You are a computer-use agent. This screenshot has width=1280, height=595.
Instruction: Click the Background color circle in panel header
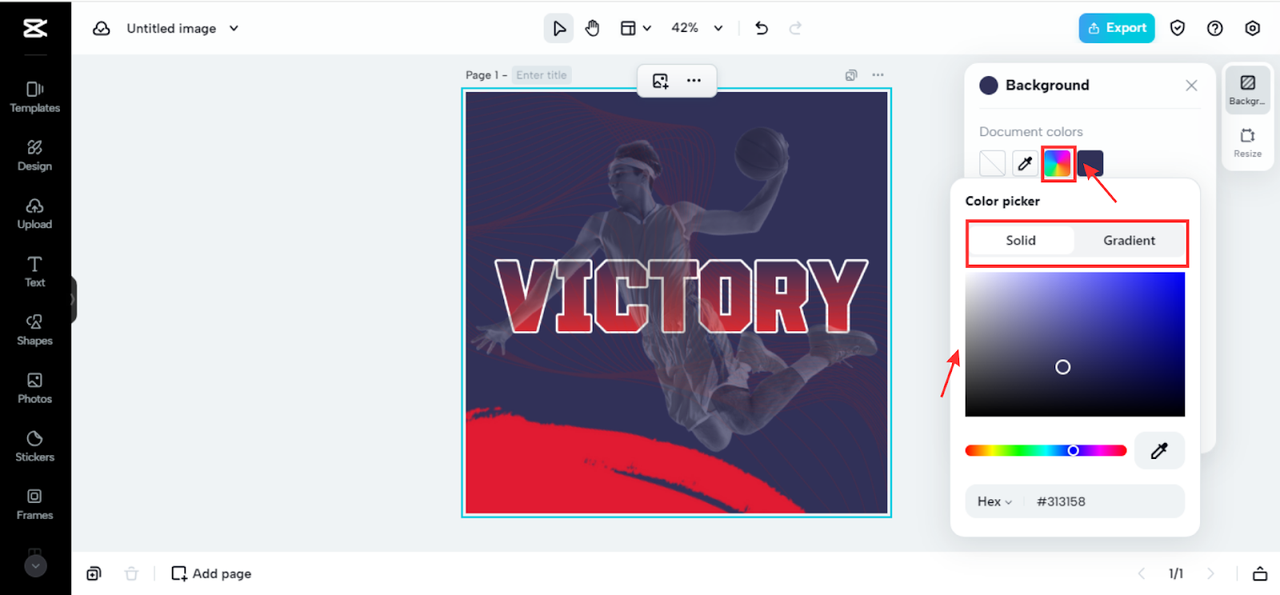[989, 86]
